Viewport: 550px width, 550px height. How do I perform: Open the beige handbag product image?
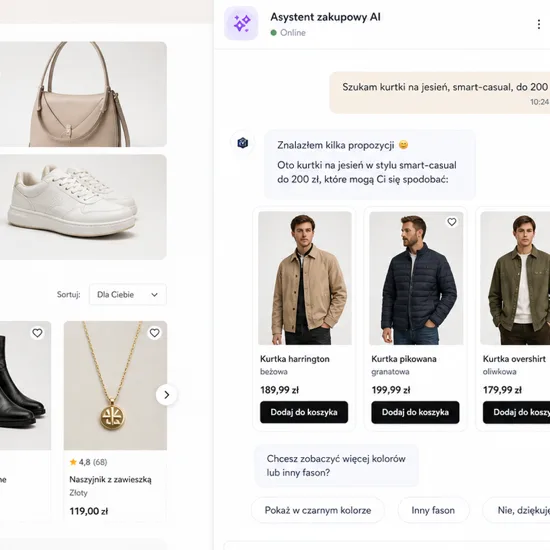click(83, 94)
